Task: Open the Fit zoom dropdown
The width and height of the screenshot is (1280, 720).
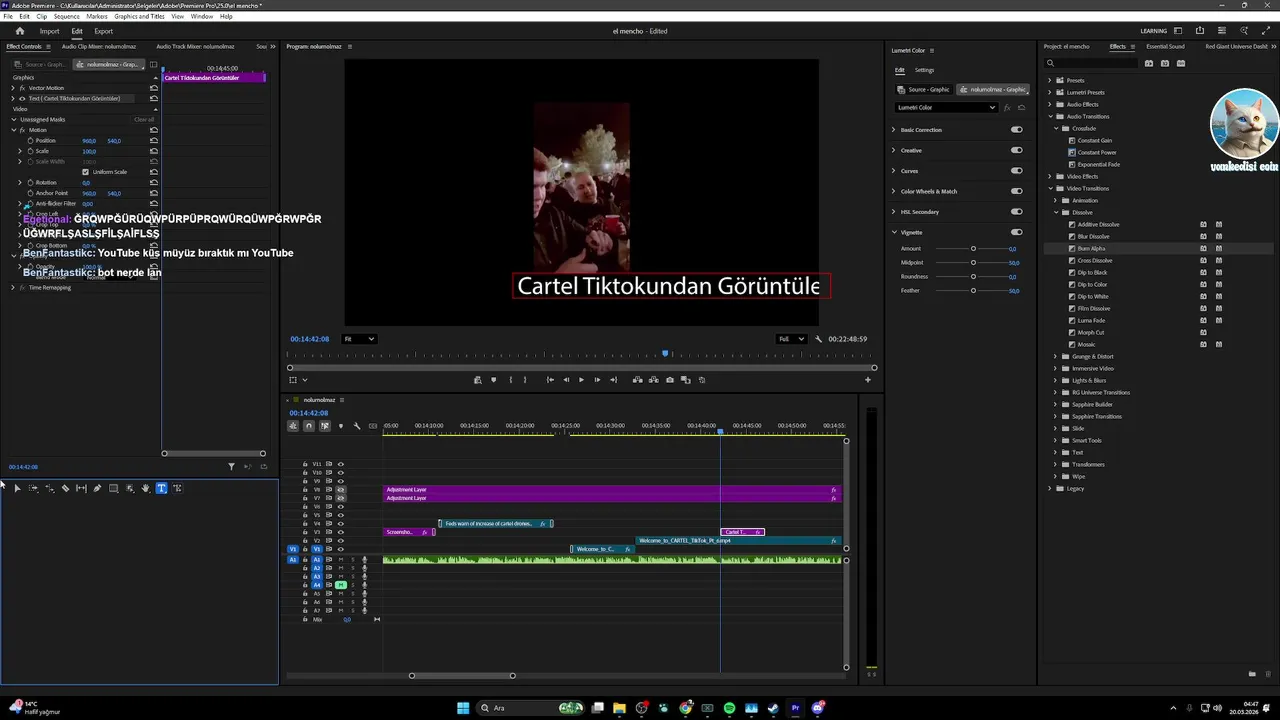Action: click(359, 339)
